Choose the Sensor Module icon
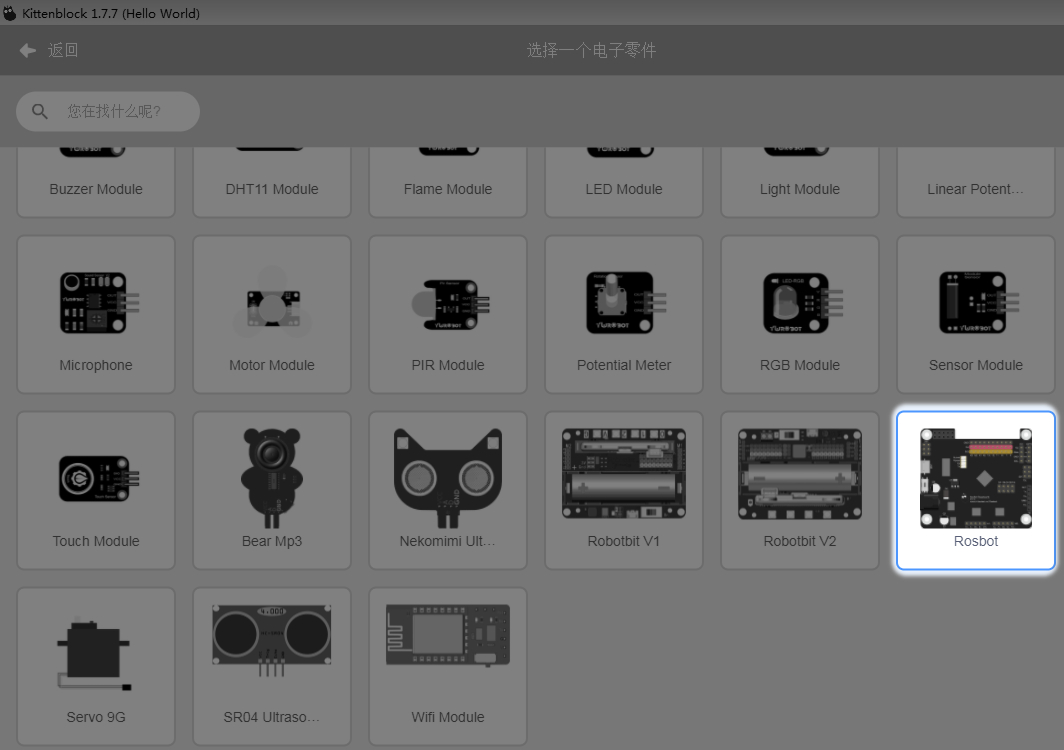The height and width of the screenshot is (750, 1064). 978,303
